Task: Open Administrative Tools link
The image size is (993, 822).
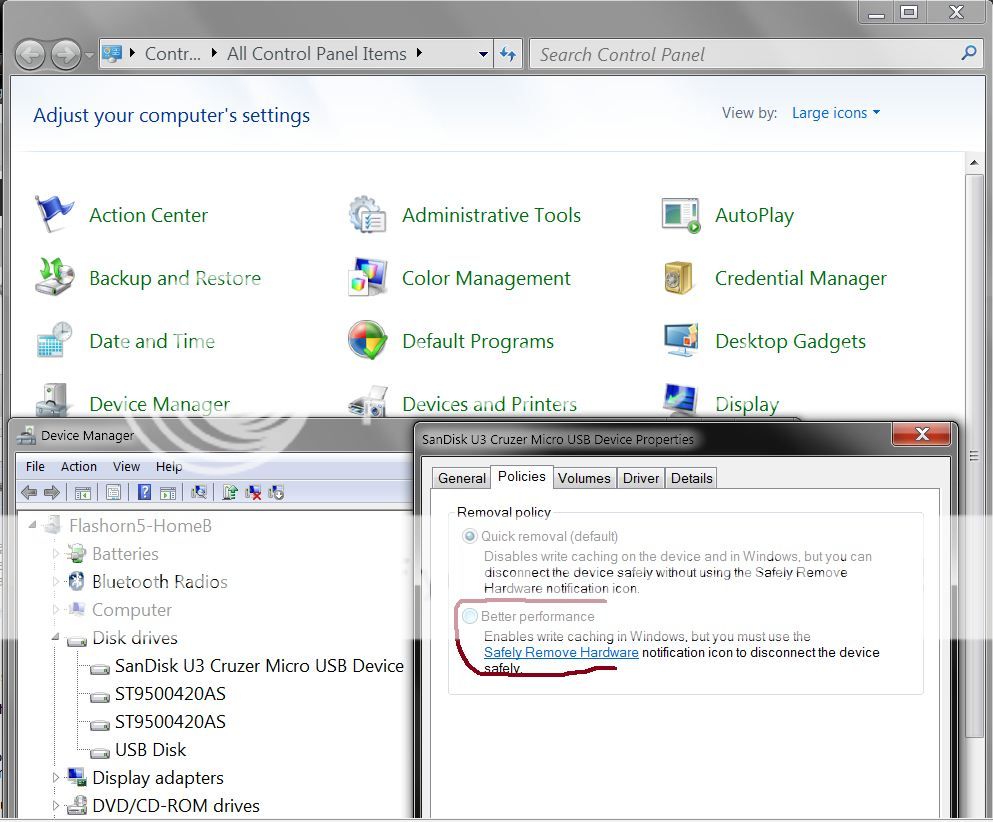Action: 491,215
